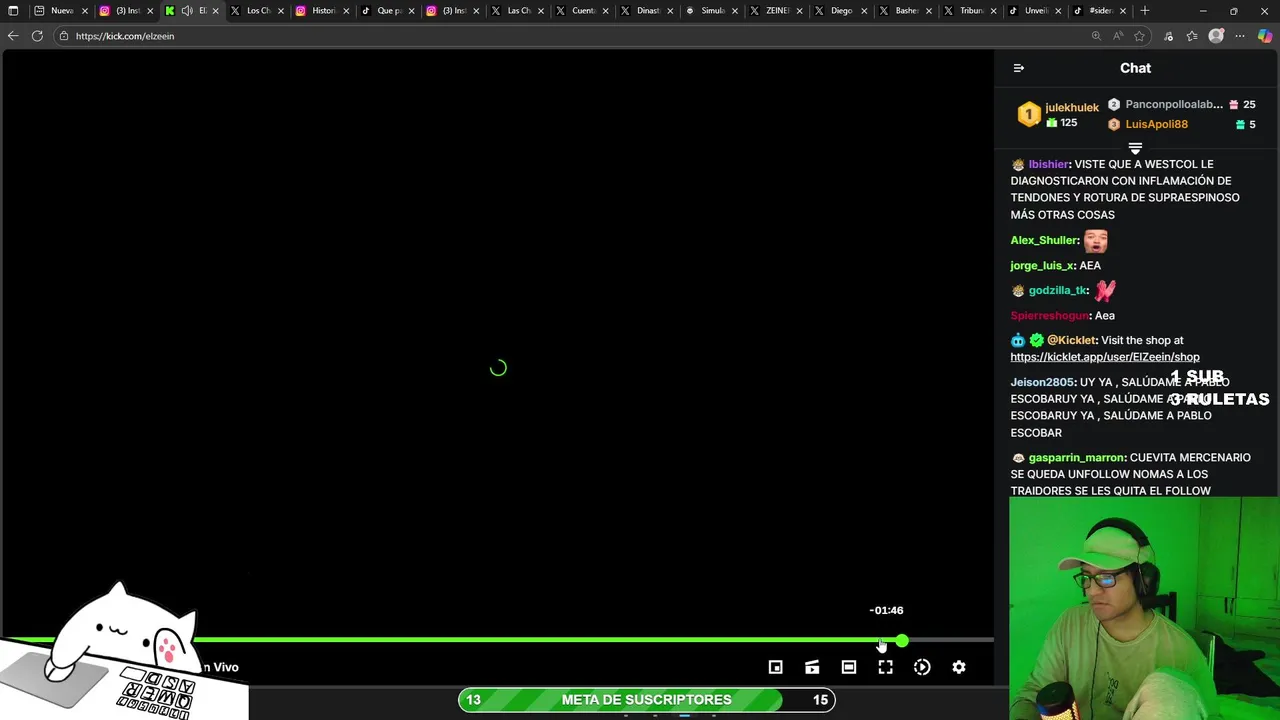The image size is (1280, 720).
Task: Open the extensions icon beside the favorites star
Action: (x=1168, y=36)
